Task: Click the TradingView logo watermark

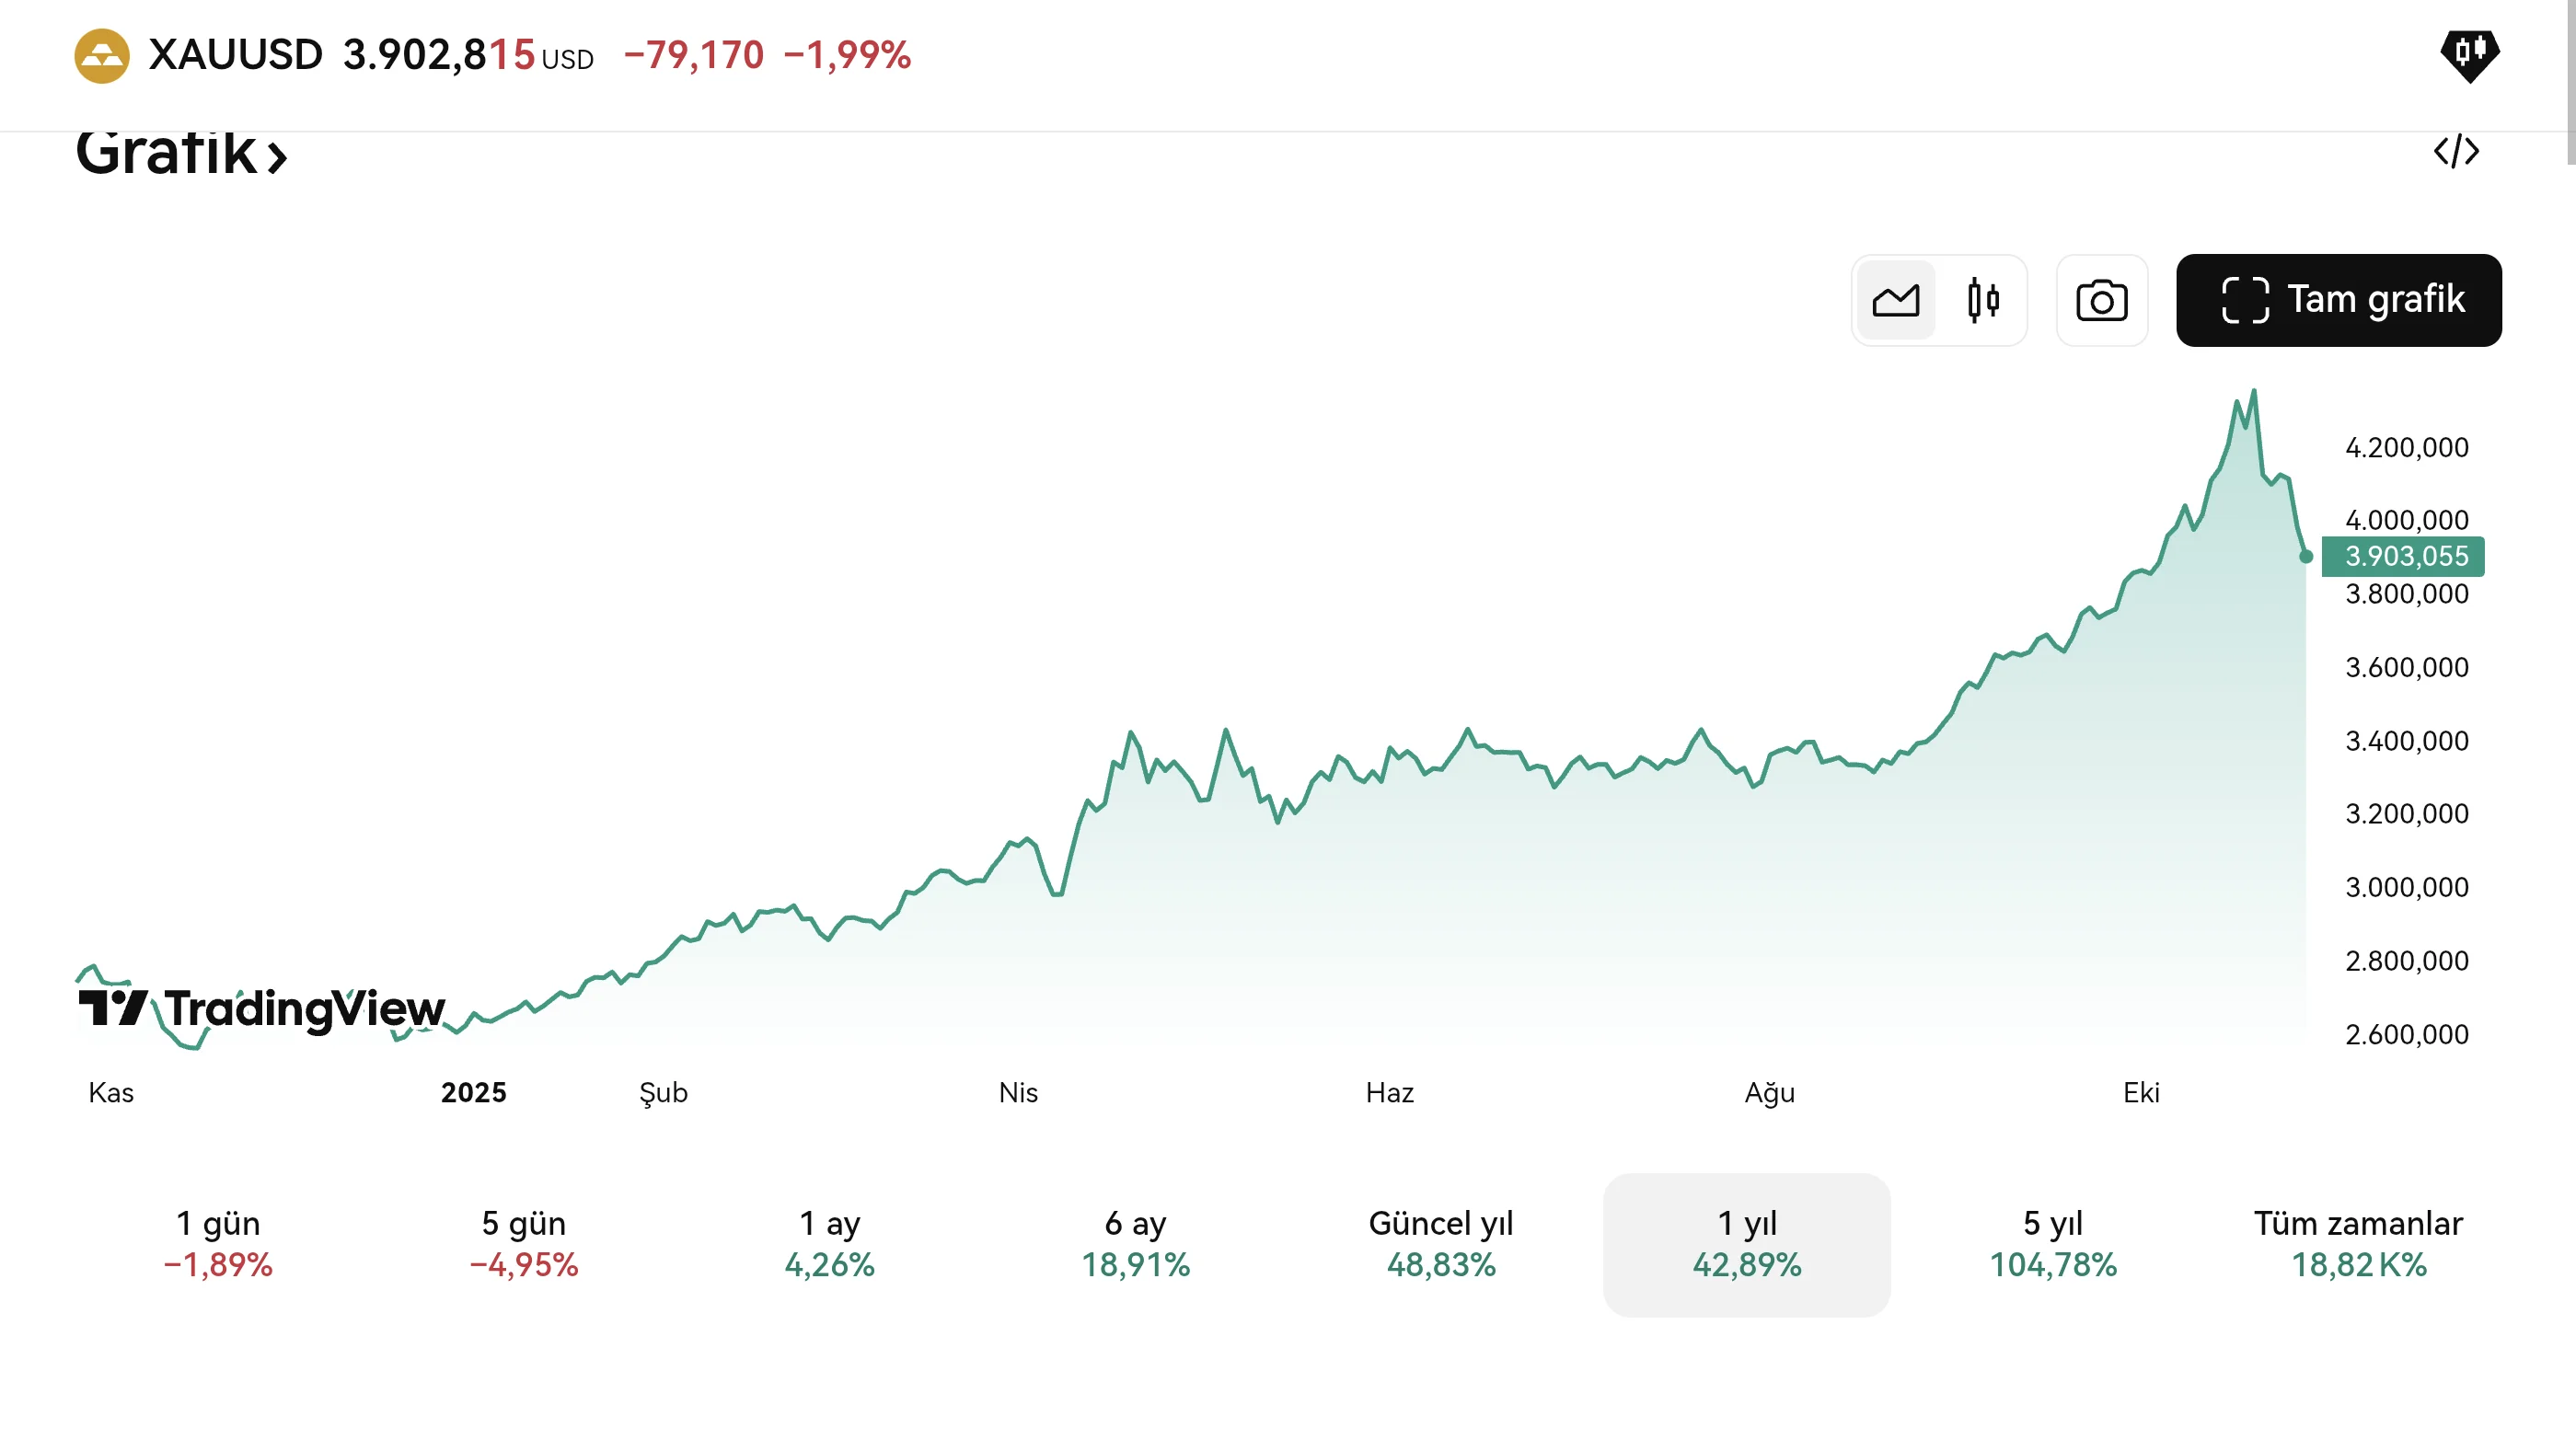Action: 262,1008
